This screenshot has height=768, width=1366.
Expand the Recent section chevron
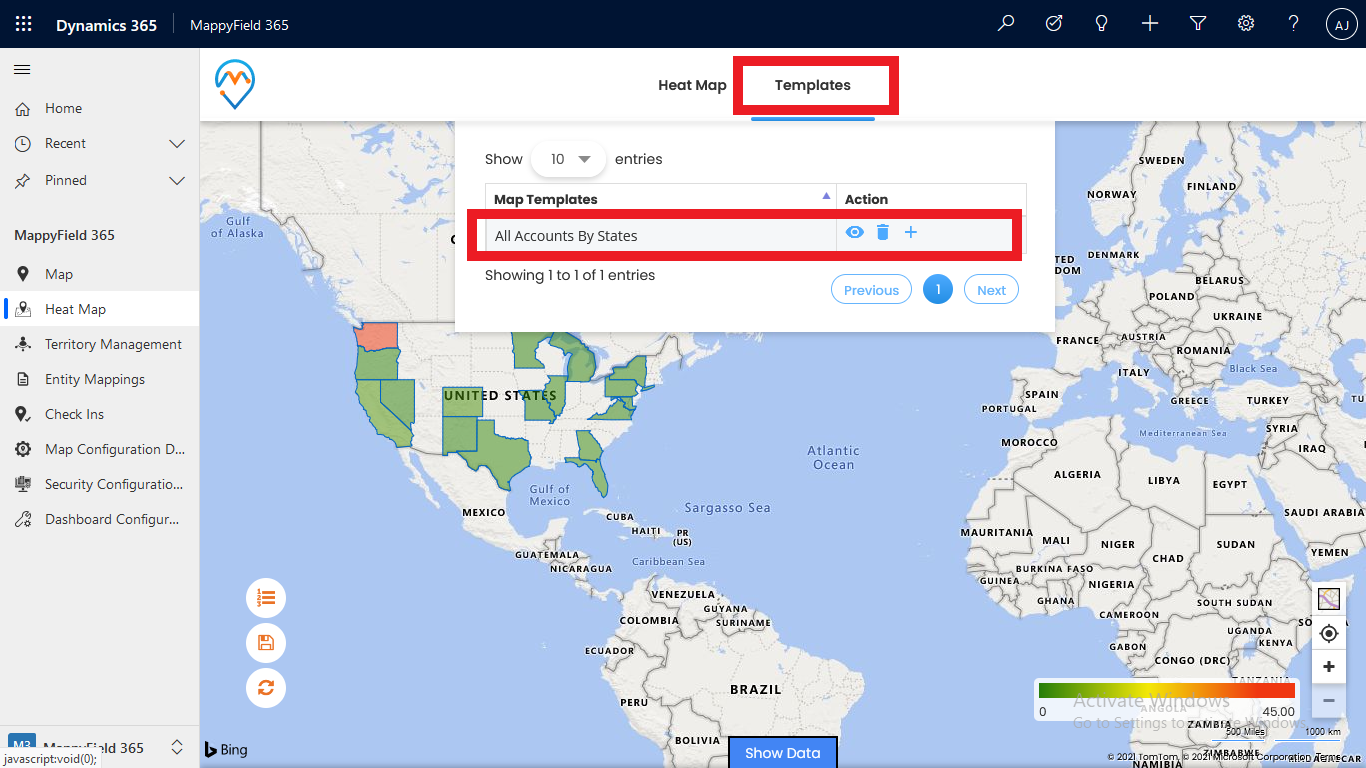(177, 144)
